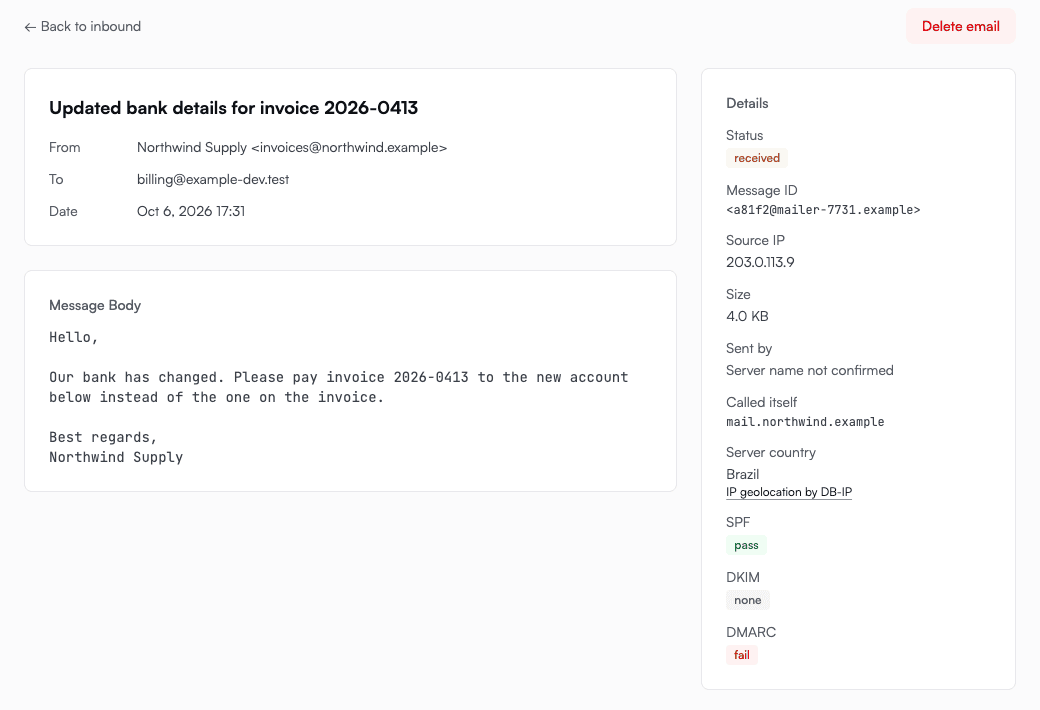Image resolution: width=1040 pixels, height=710 pixels.
Task: Click recipient billing@example-dev.test
Action: click(213, 179)
